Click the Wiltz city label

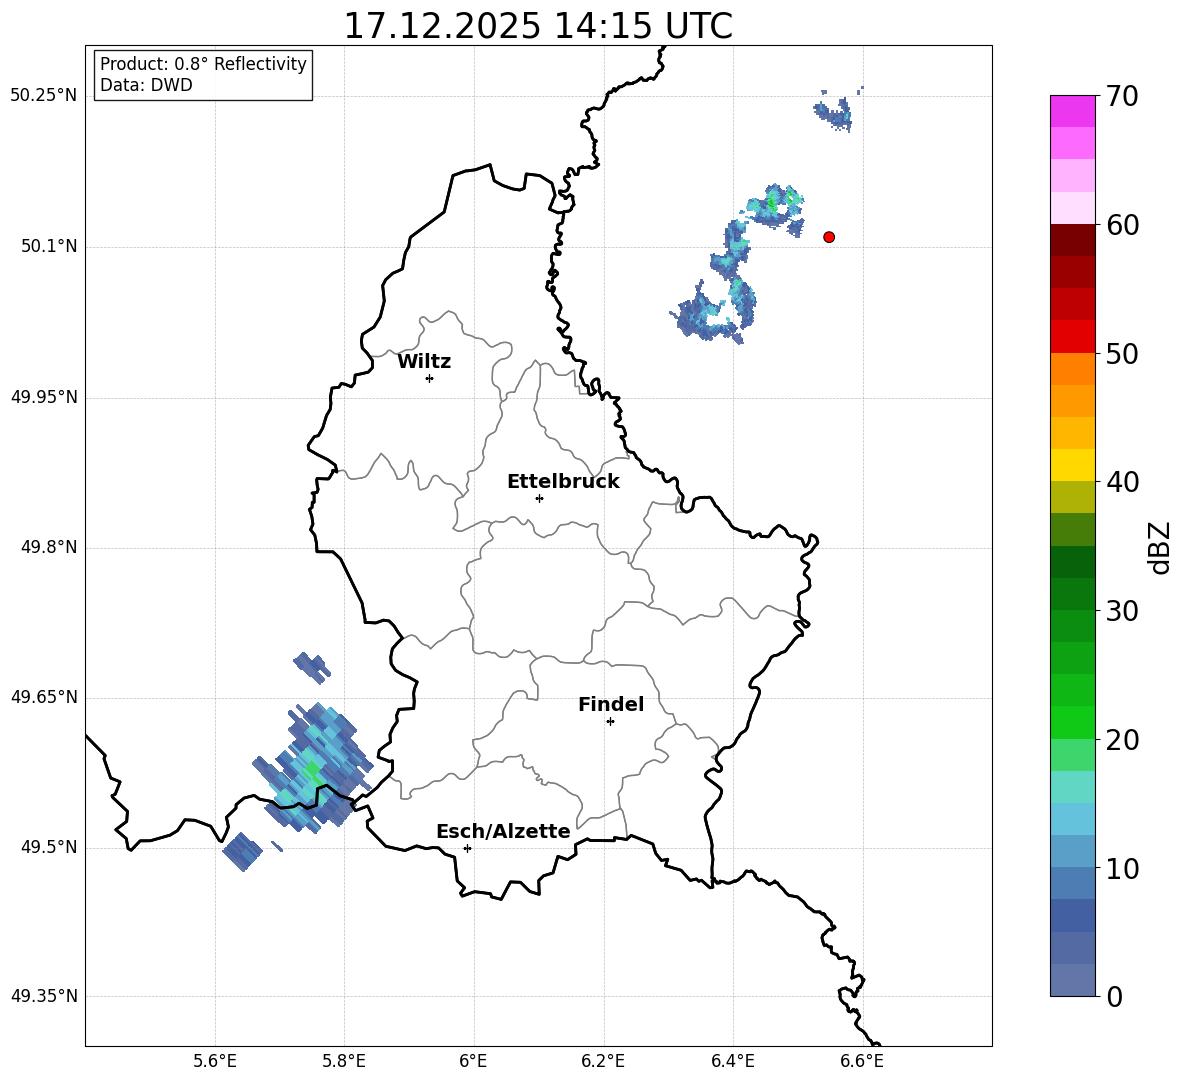(424, 362)
